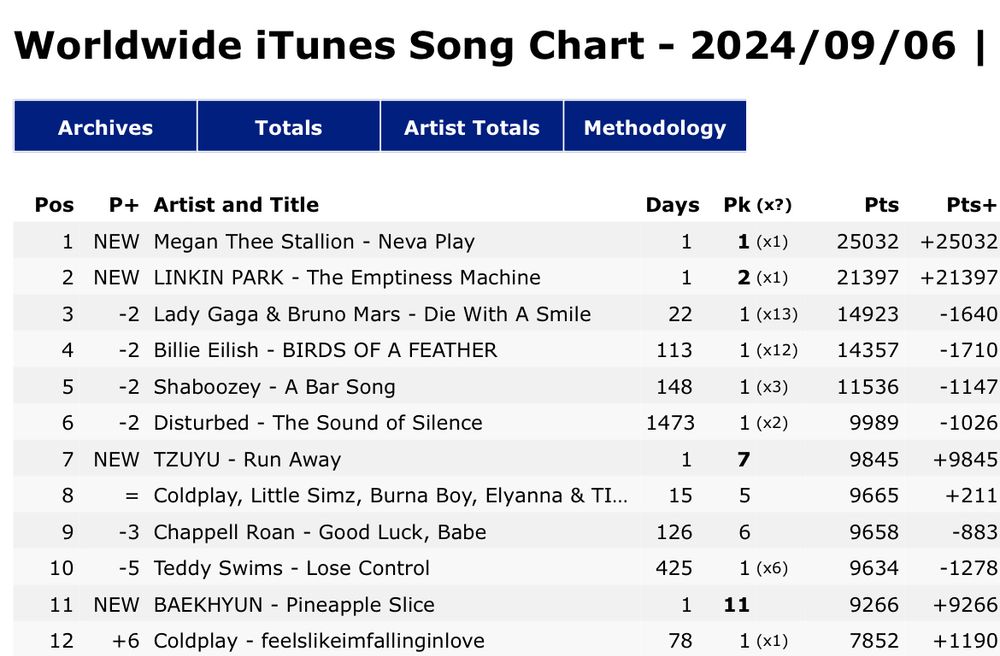Screen dimensions: 1000x656
Task: Click the Pts column header
Action: [x=881, y=205]
